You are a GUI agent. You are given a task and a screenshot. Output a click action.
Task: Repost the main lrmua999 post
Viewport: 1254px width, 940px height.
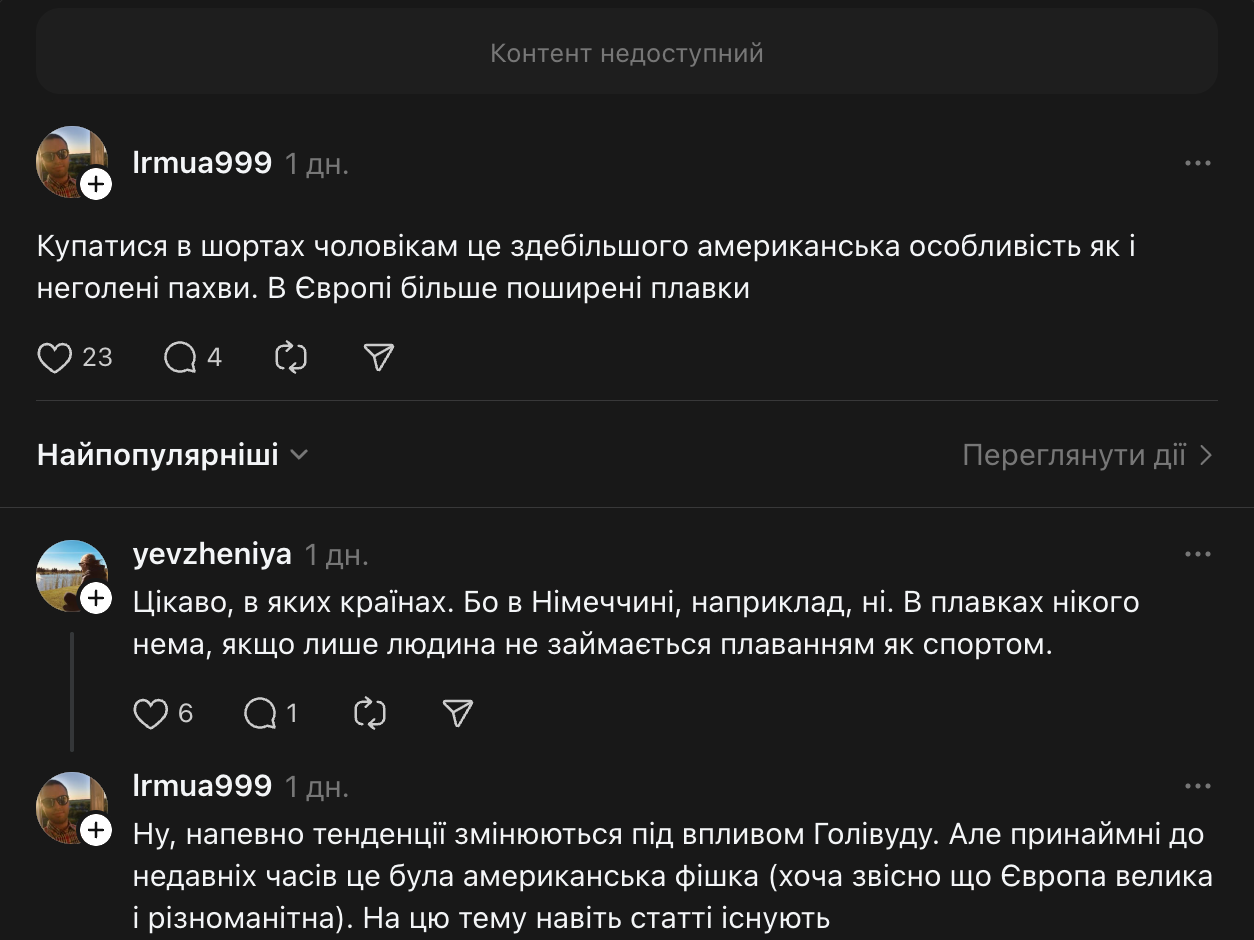[290, 358]
